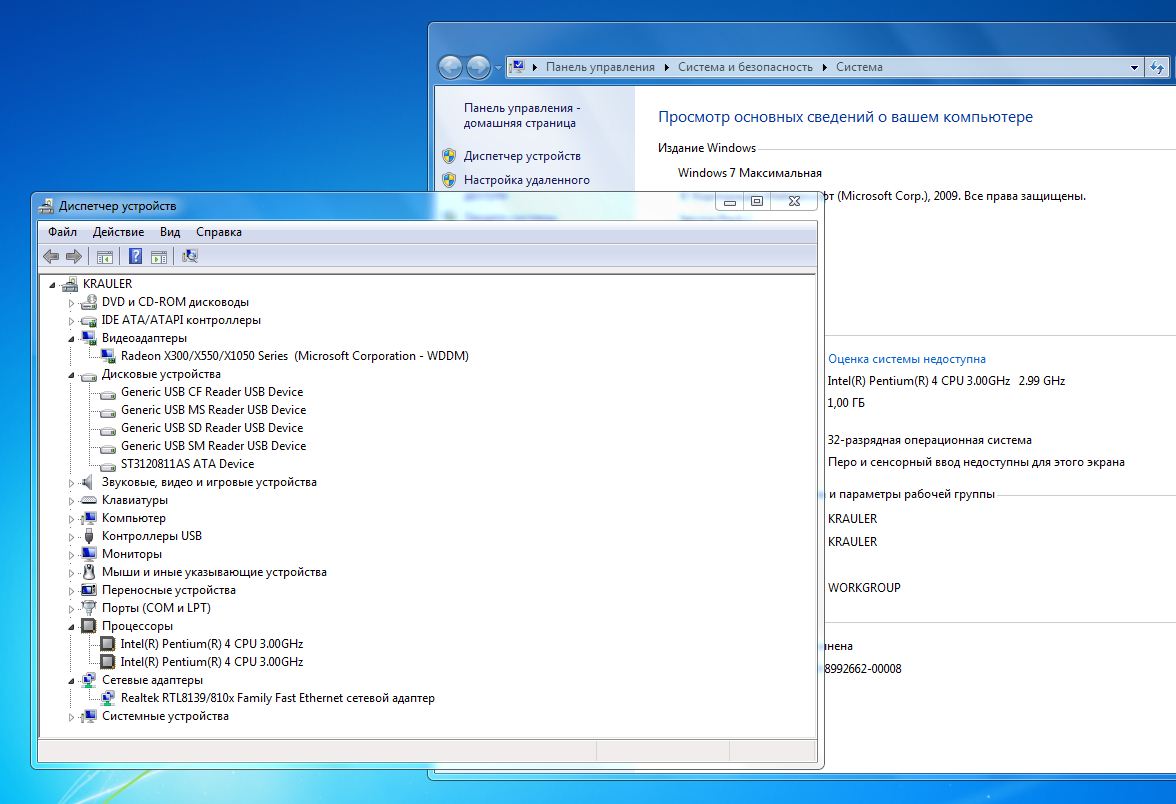Click the Система breadcrumb segment
Image resolution: width=1176 pixels, height=804 pixels.
click(860, 67)
